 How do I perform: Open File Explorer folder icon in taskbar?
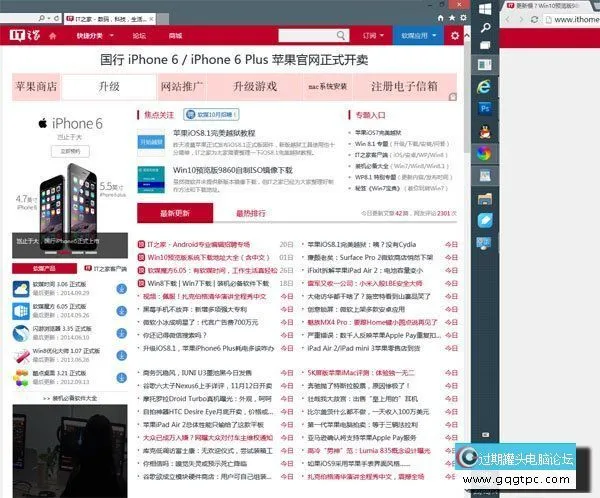tap(485, 200)
